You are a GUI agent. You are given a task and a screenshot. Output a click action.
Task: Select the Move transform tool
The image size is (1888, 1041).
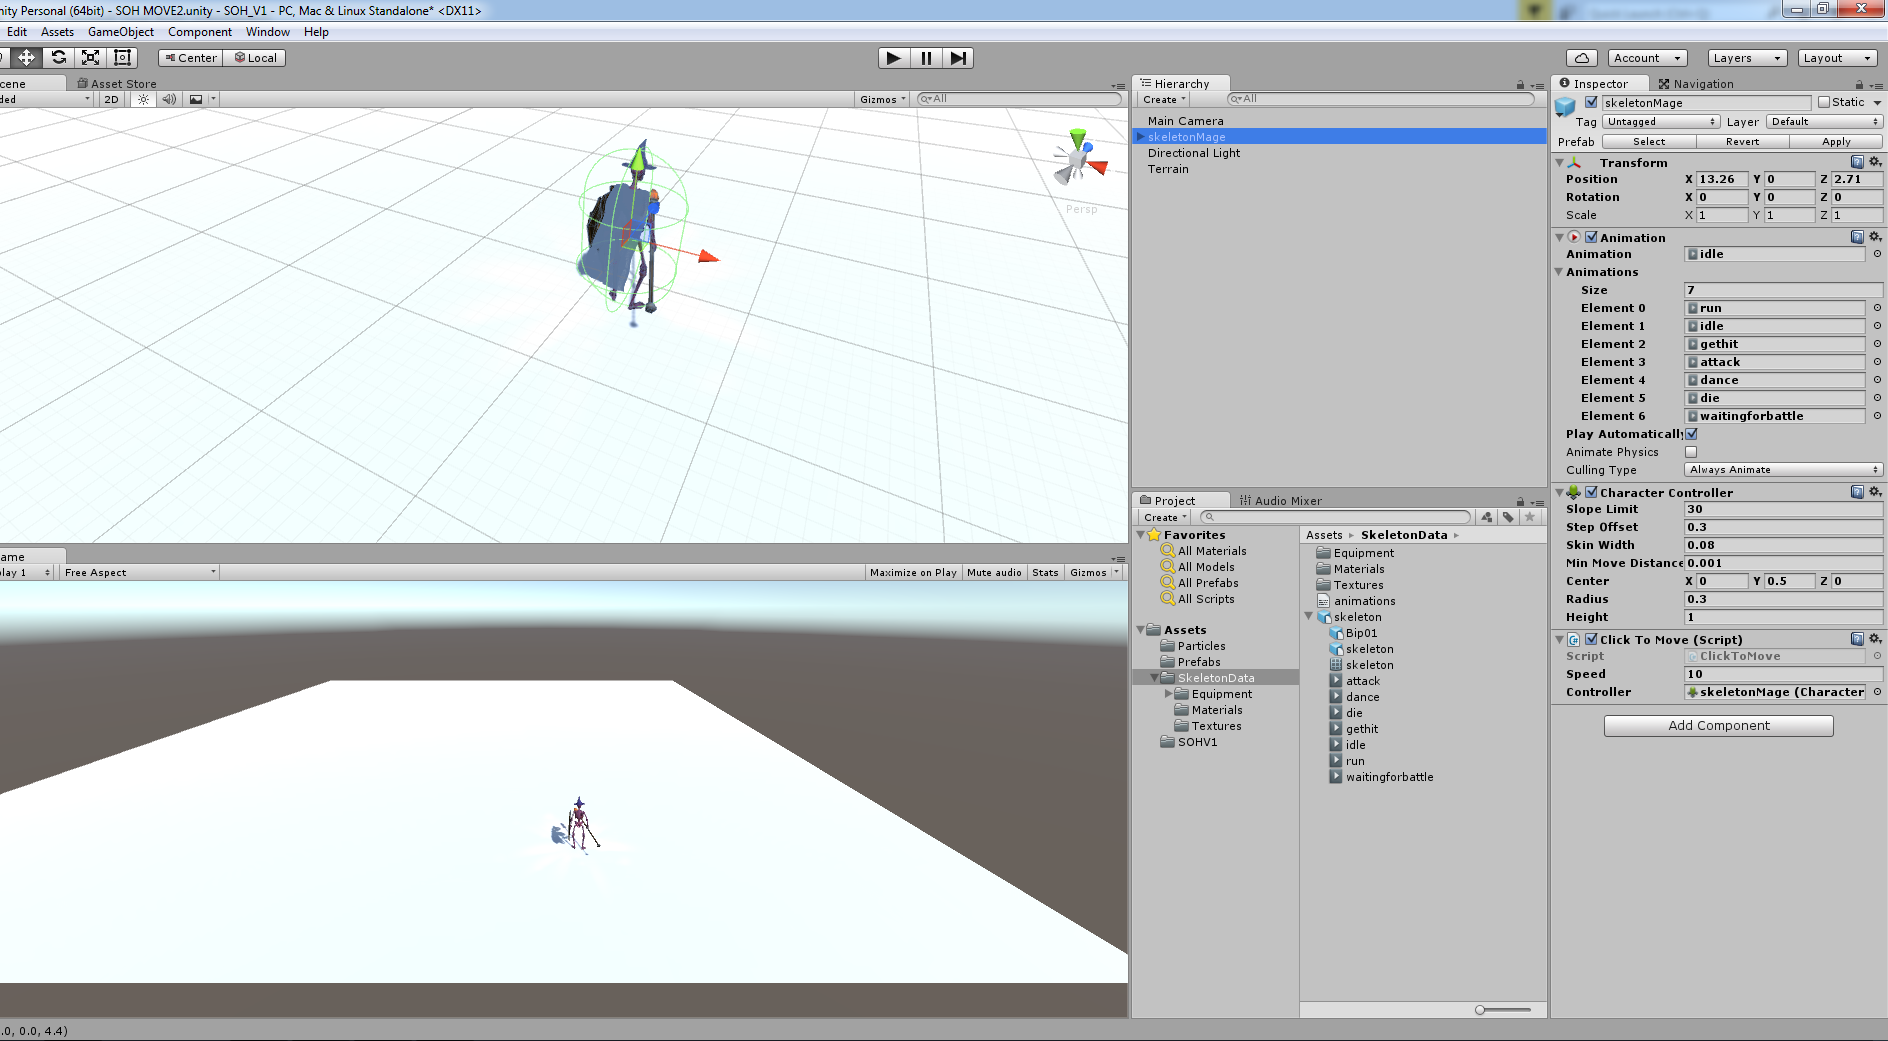pos(27,58)
